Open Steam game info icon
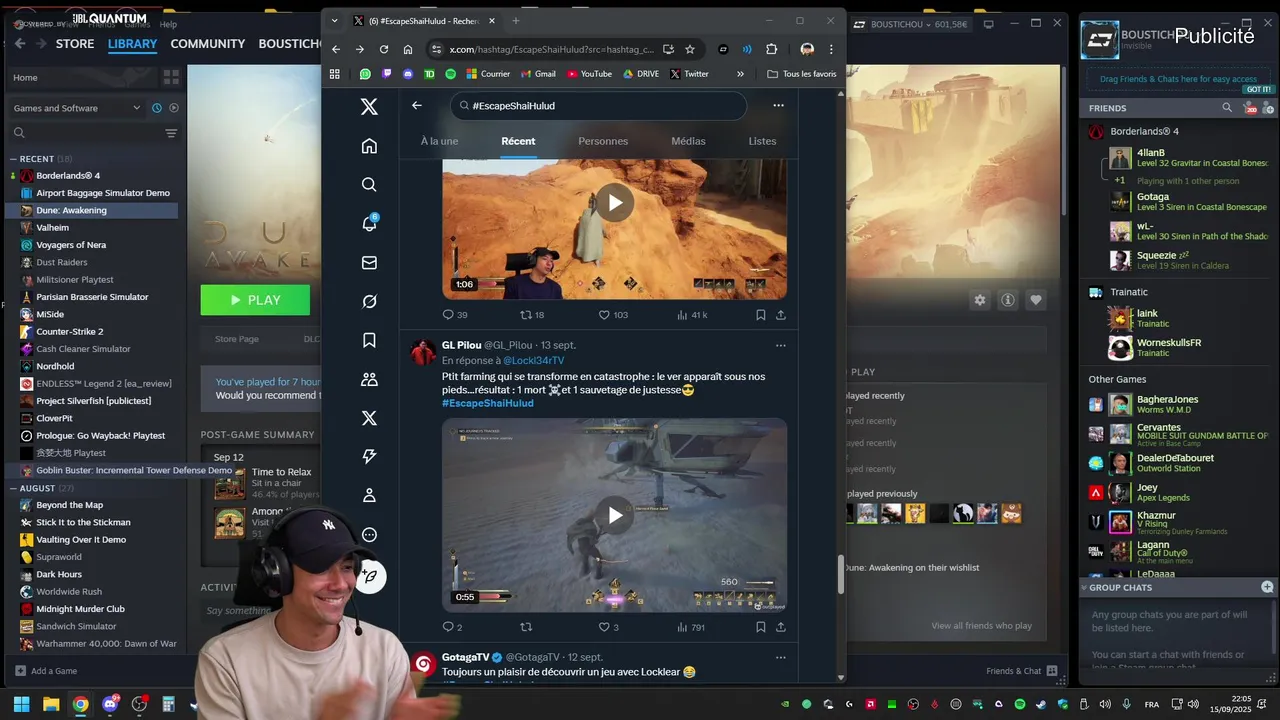Image resolution: width=1280 pixels, height=720 pixels. point(1008,300)
